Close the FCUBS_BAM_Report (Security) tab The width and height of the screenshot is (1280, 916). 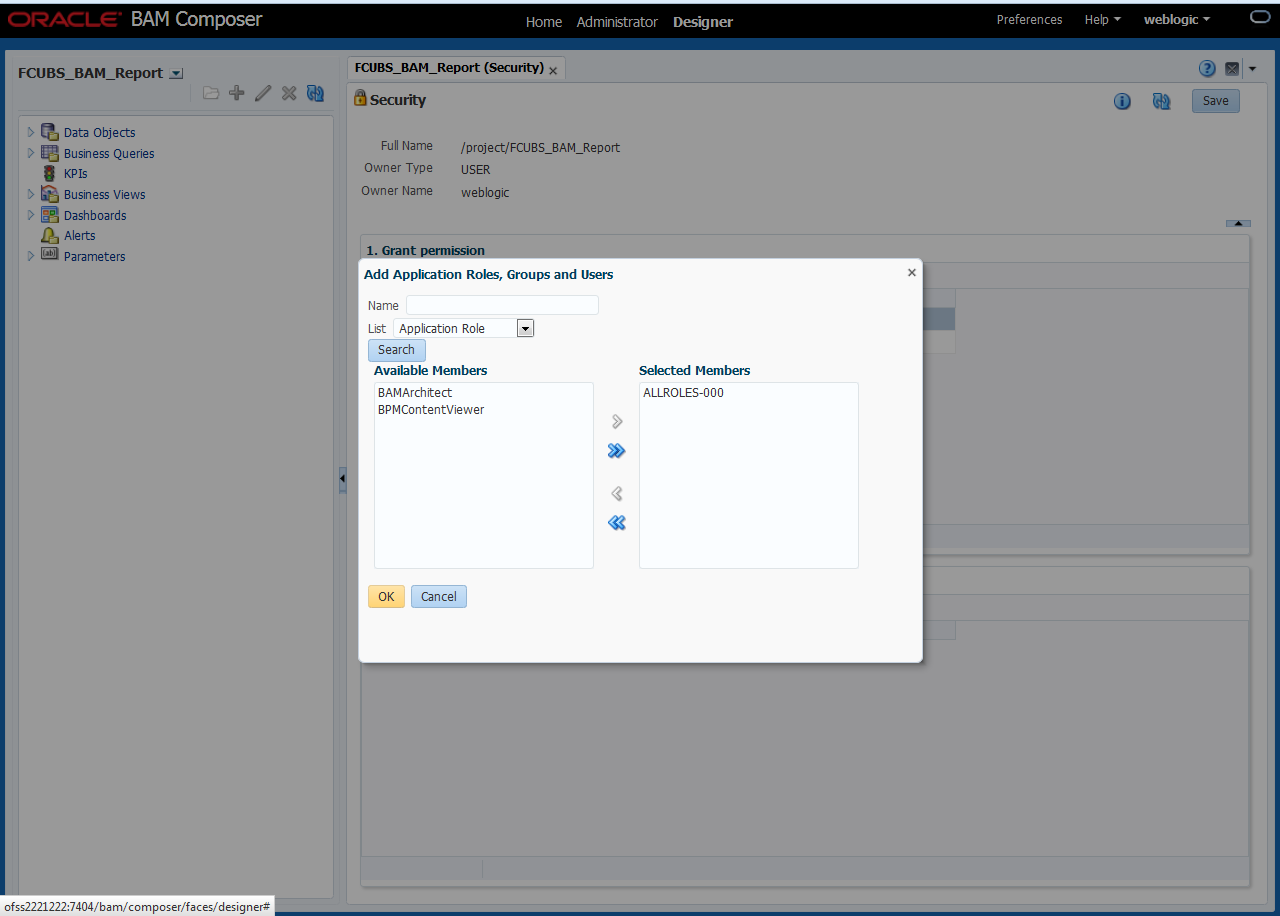(x=553, y=71)
